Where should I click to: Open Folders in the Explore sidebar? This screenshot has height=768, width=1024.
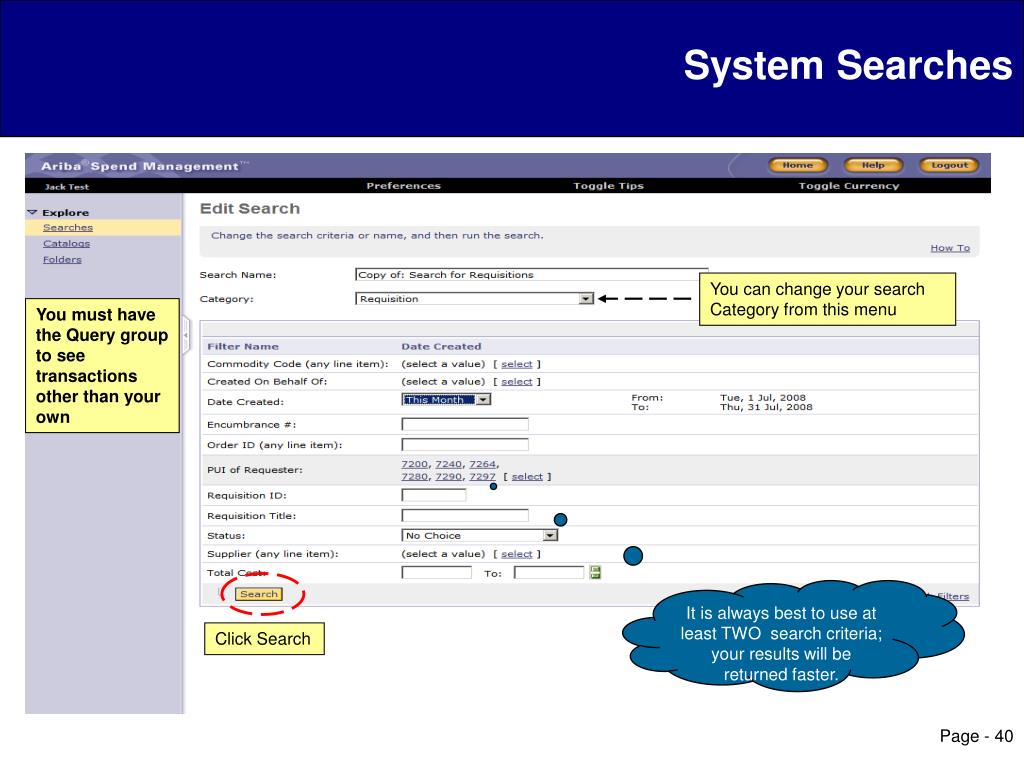tap(62, 259)
